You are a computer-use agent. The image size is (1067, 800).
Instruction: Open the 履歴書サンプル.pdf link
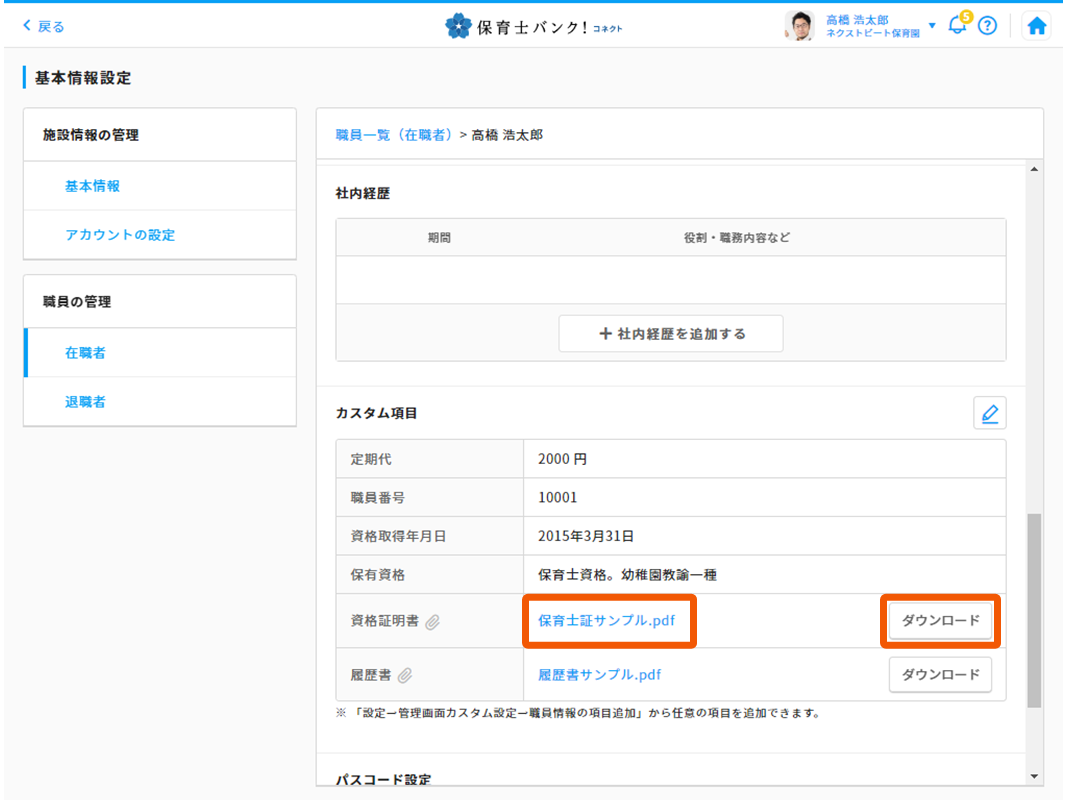(599, 675)
